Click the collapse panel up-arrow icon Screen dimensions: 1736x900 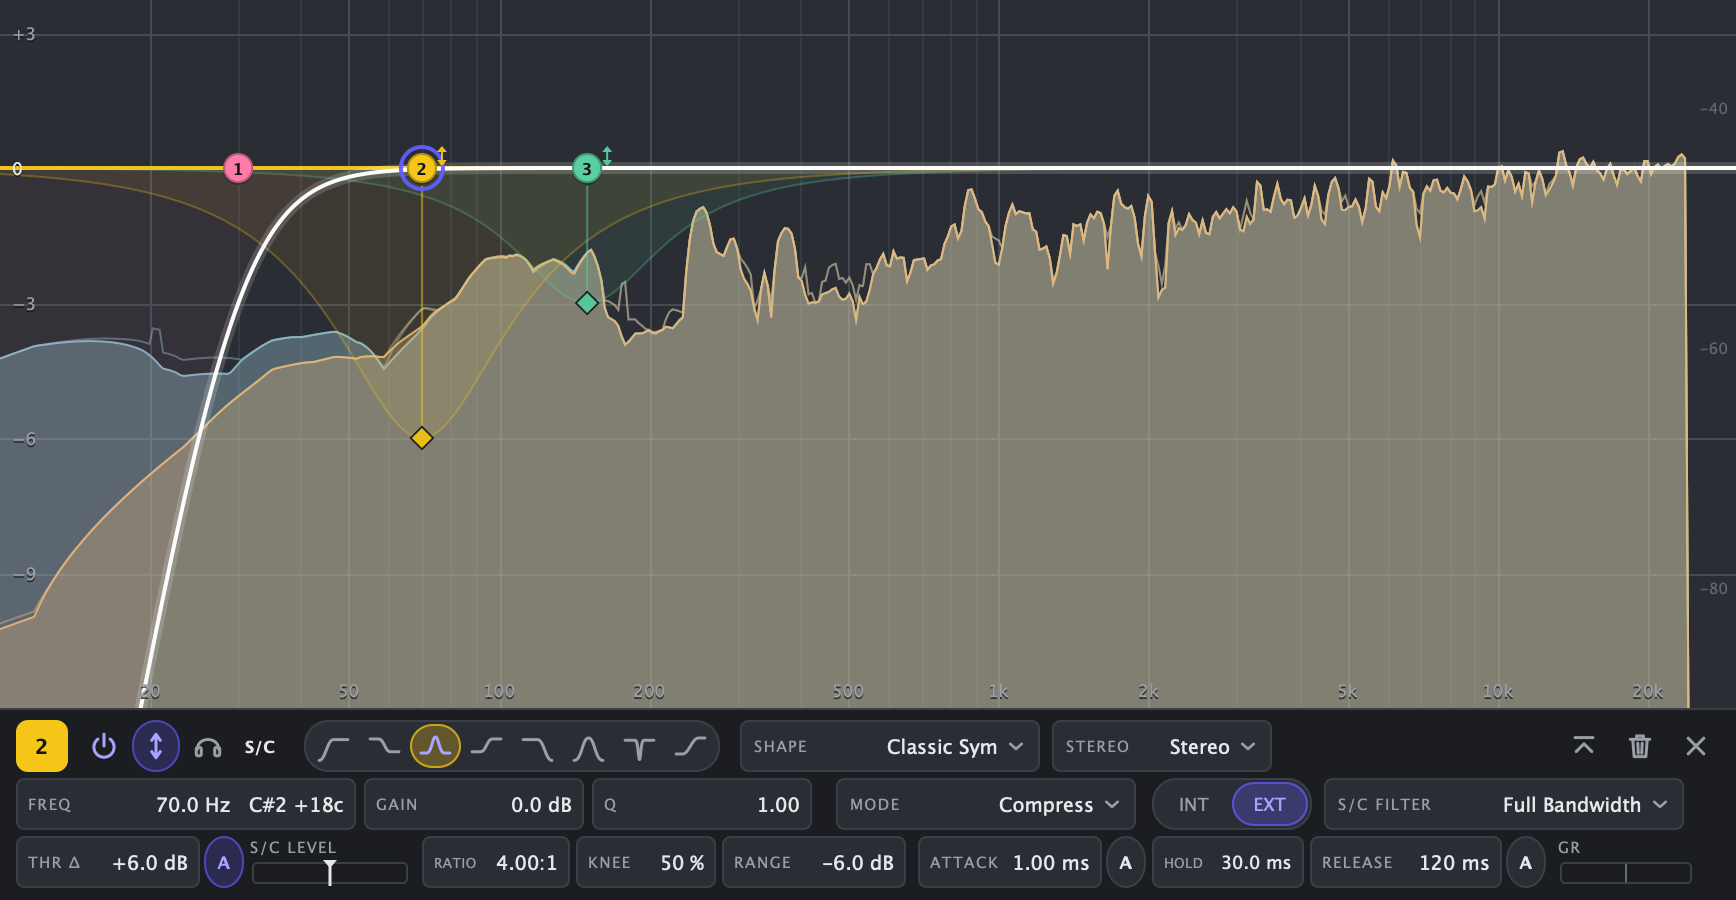1584,746
